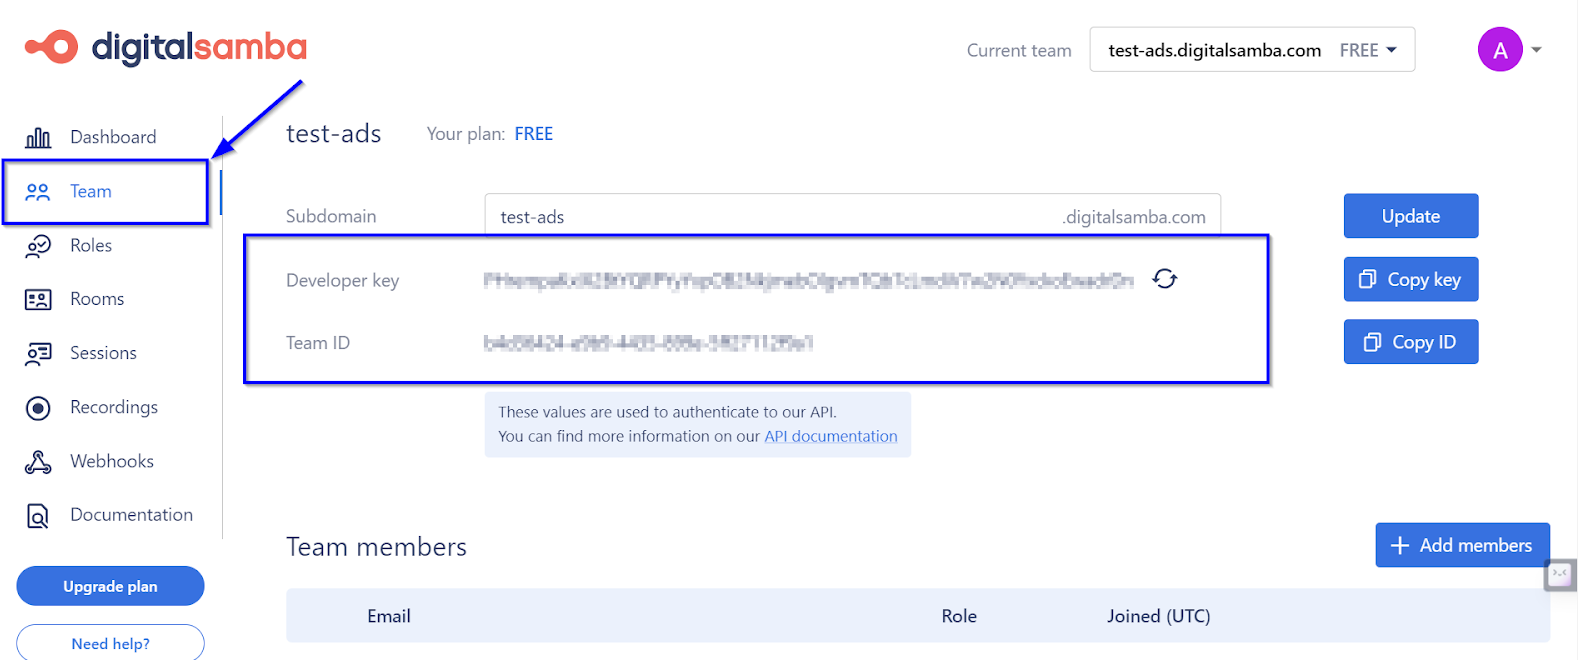The height and width of the screenshot is (660, 1578).
Task: Click the Update button
Action: pyautogui.click(x=1410, y=215)
